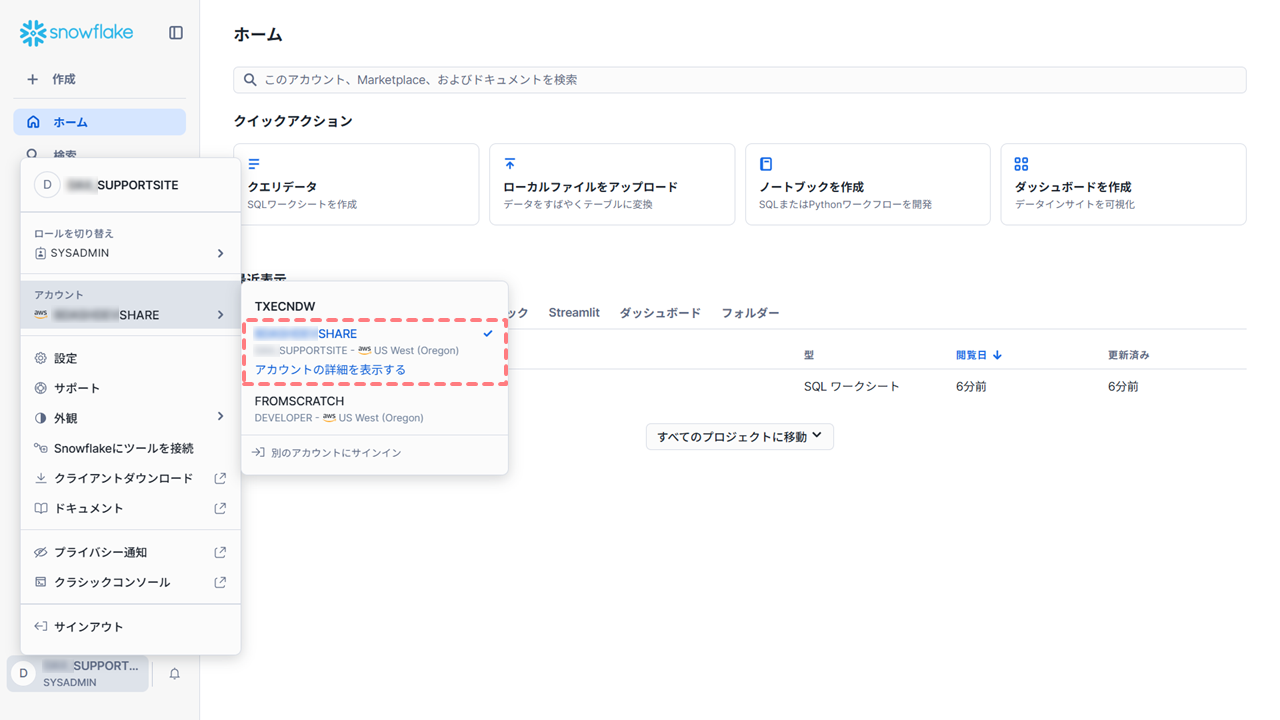Click the sign-out arrow icon

click(41, 627)
